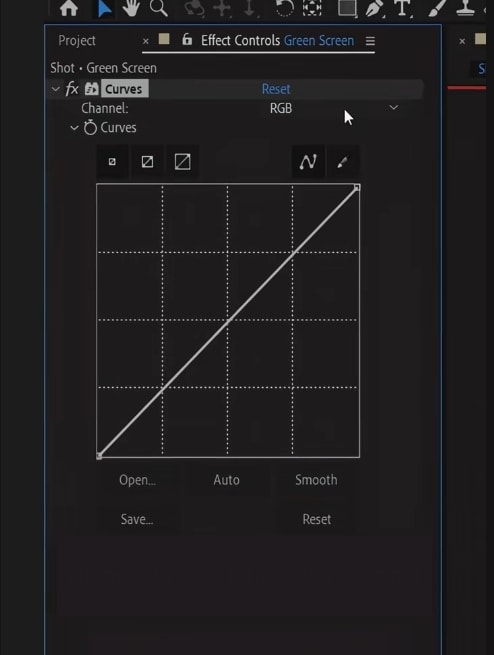The image size is (494, 655).
Task: Choose the pencil curve drawing tool
Action: pos(342,162)
